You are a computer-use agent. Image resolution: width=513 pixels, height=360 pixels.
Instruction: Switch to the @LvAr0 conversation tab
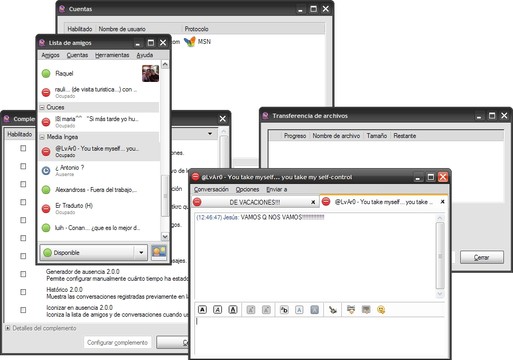(384, 202)
